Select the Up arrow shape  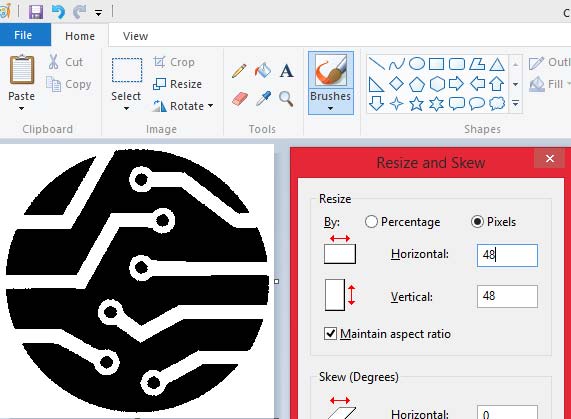pos(497,84)
